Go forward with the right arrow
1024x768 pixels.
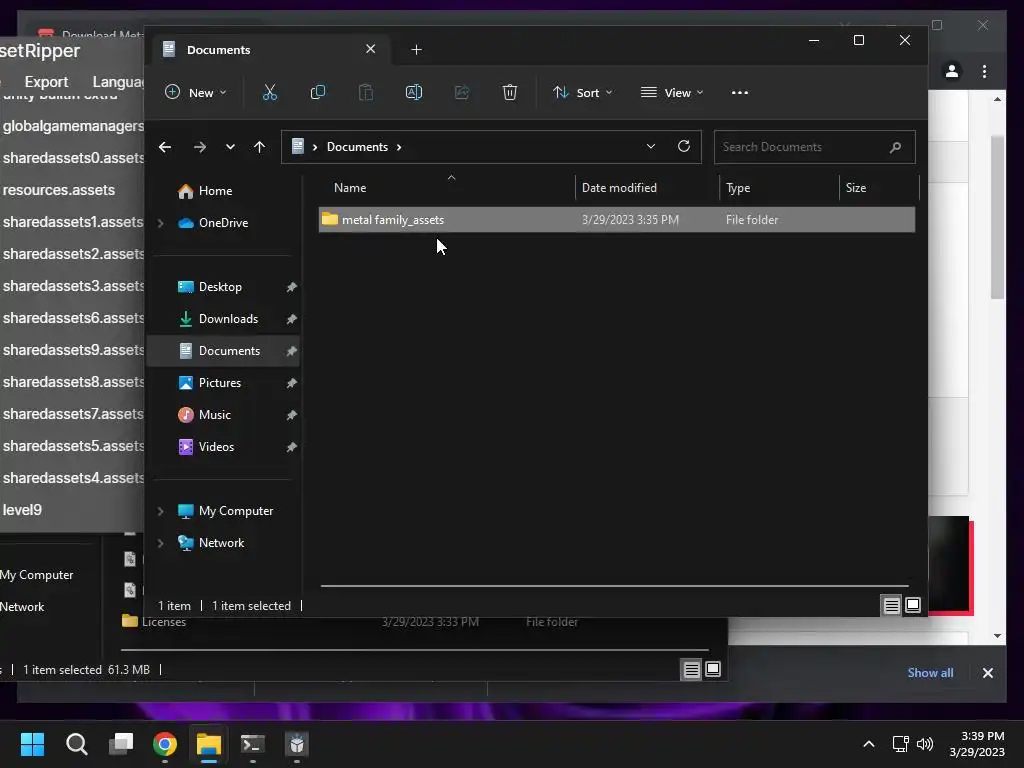[x=200, y=148]
